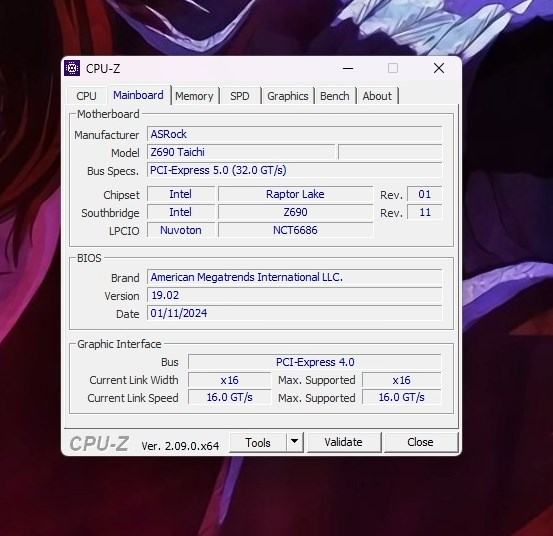Click the CPU-Z window title text
The height and width of the screenshot is (536, 553).
(x=103, y=68)
